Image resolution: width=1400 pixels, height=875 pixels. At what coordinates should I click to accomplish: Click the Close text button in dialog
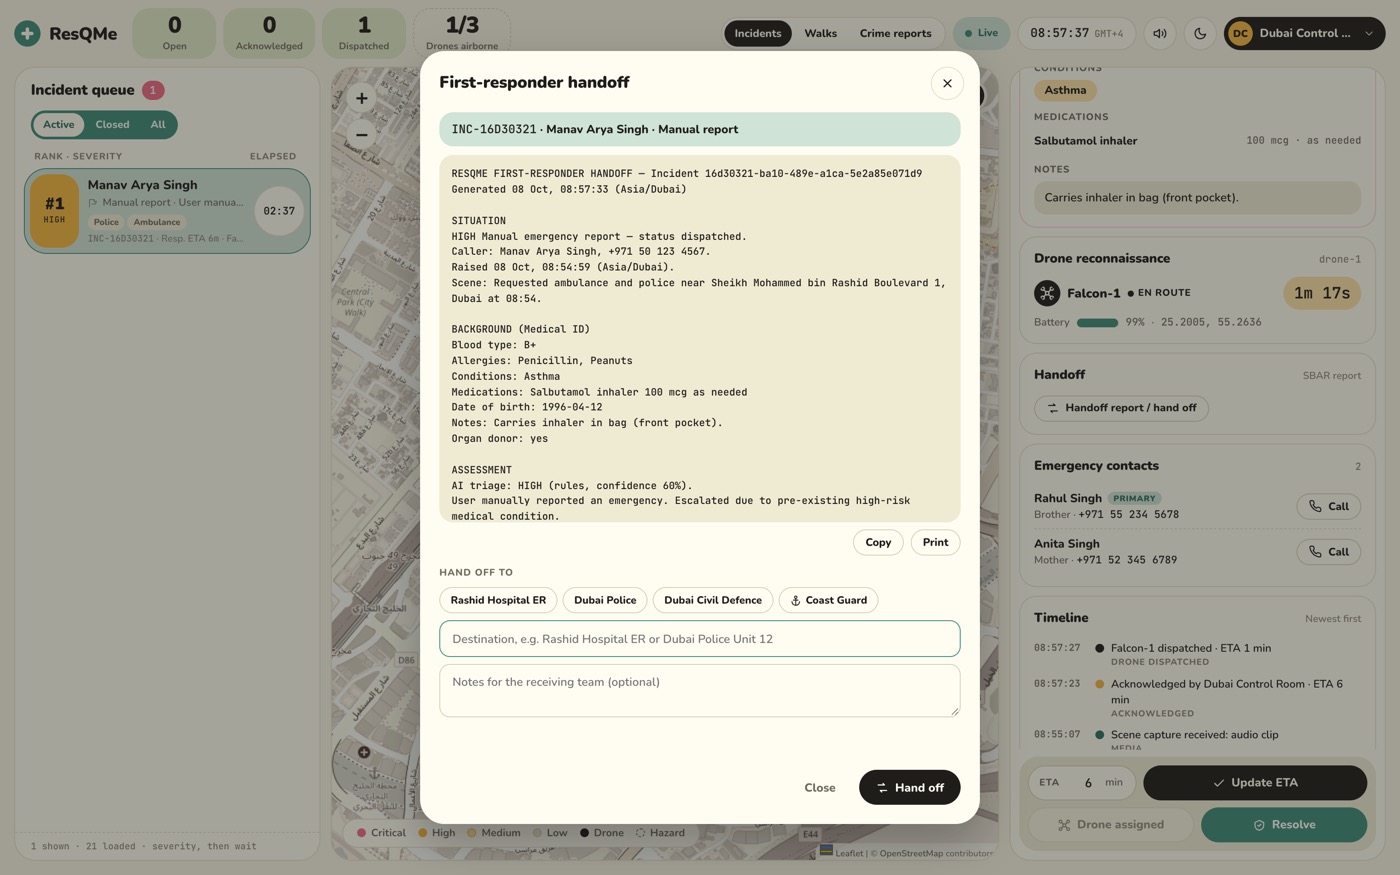point(820,788)
